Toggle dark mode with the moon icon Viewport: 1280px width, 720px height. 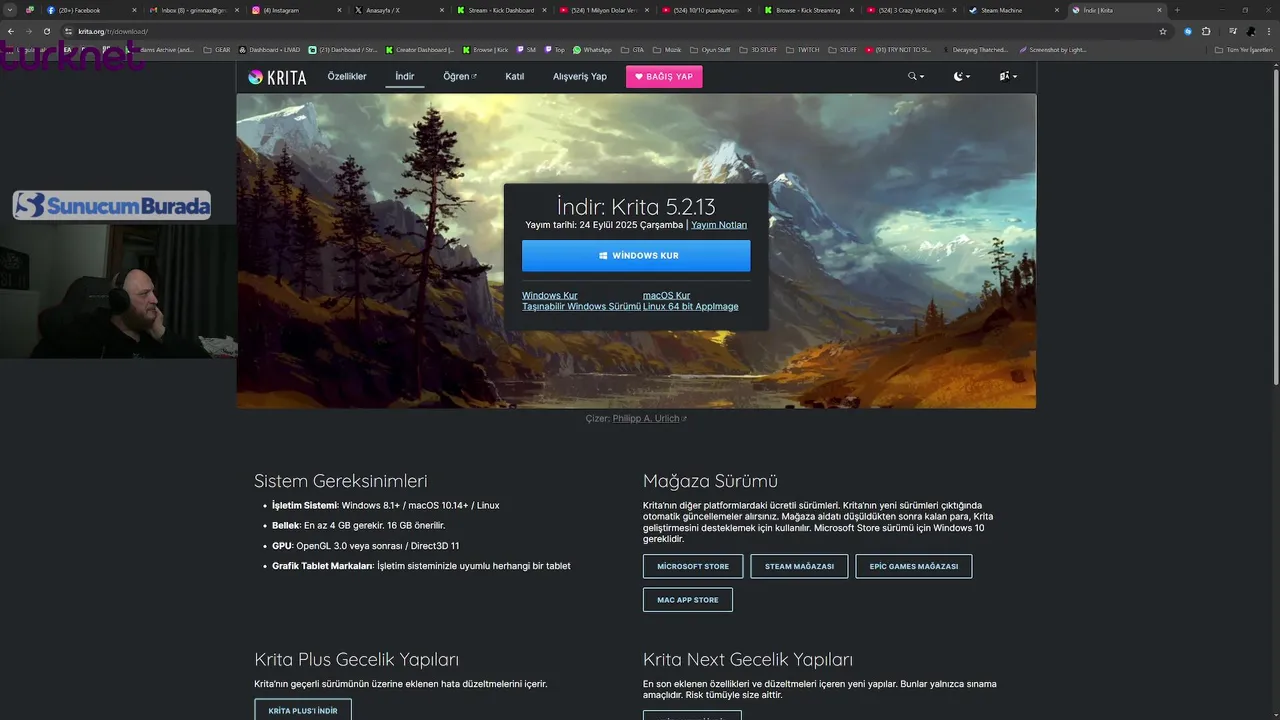[x=961, y=76]
